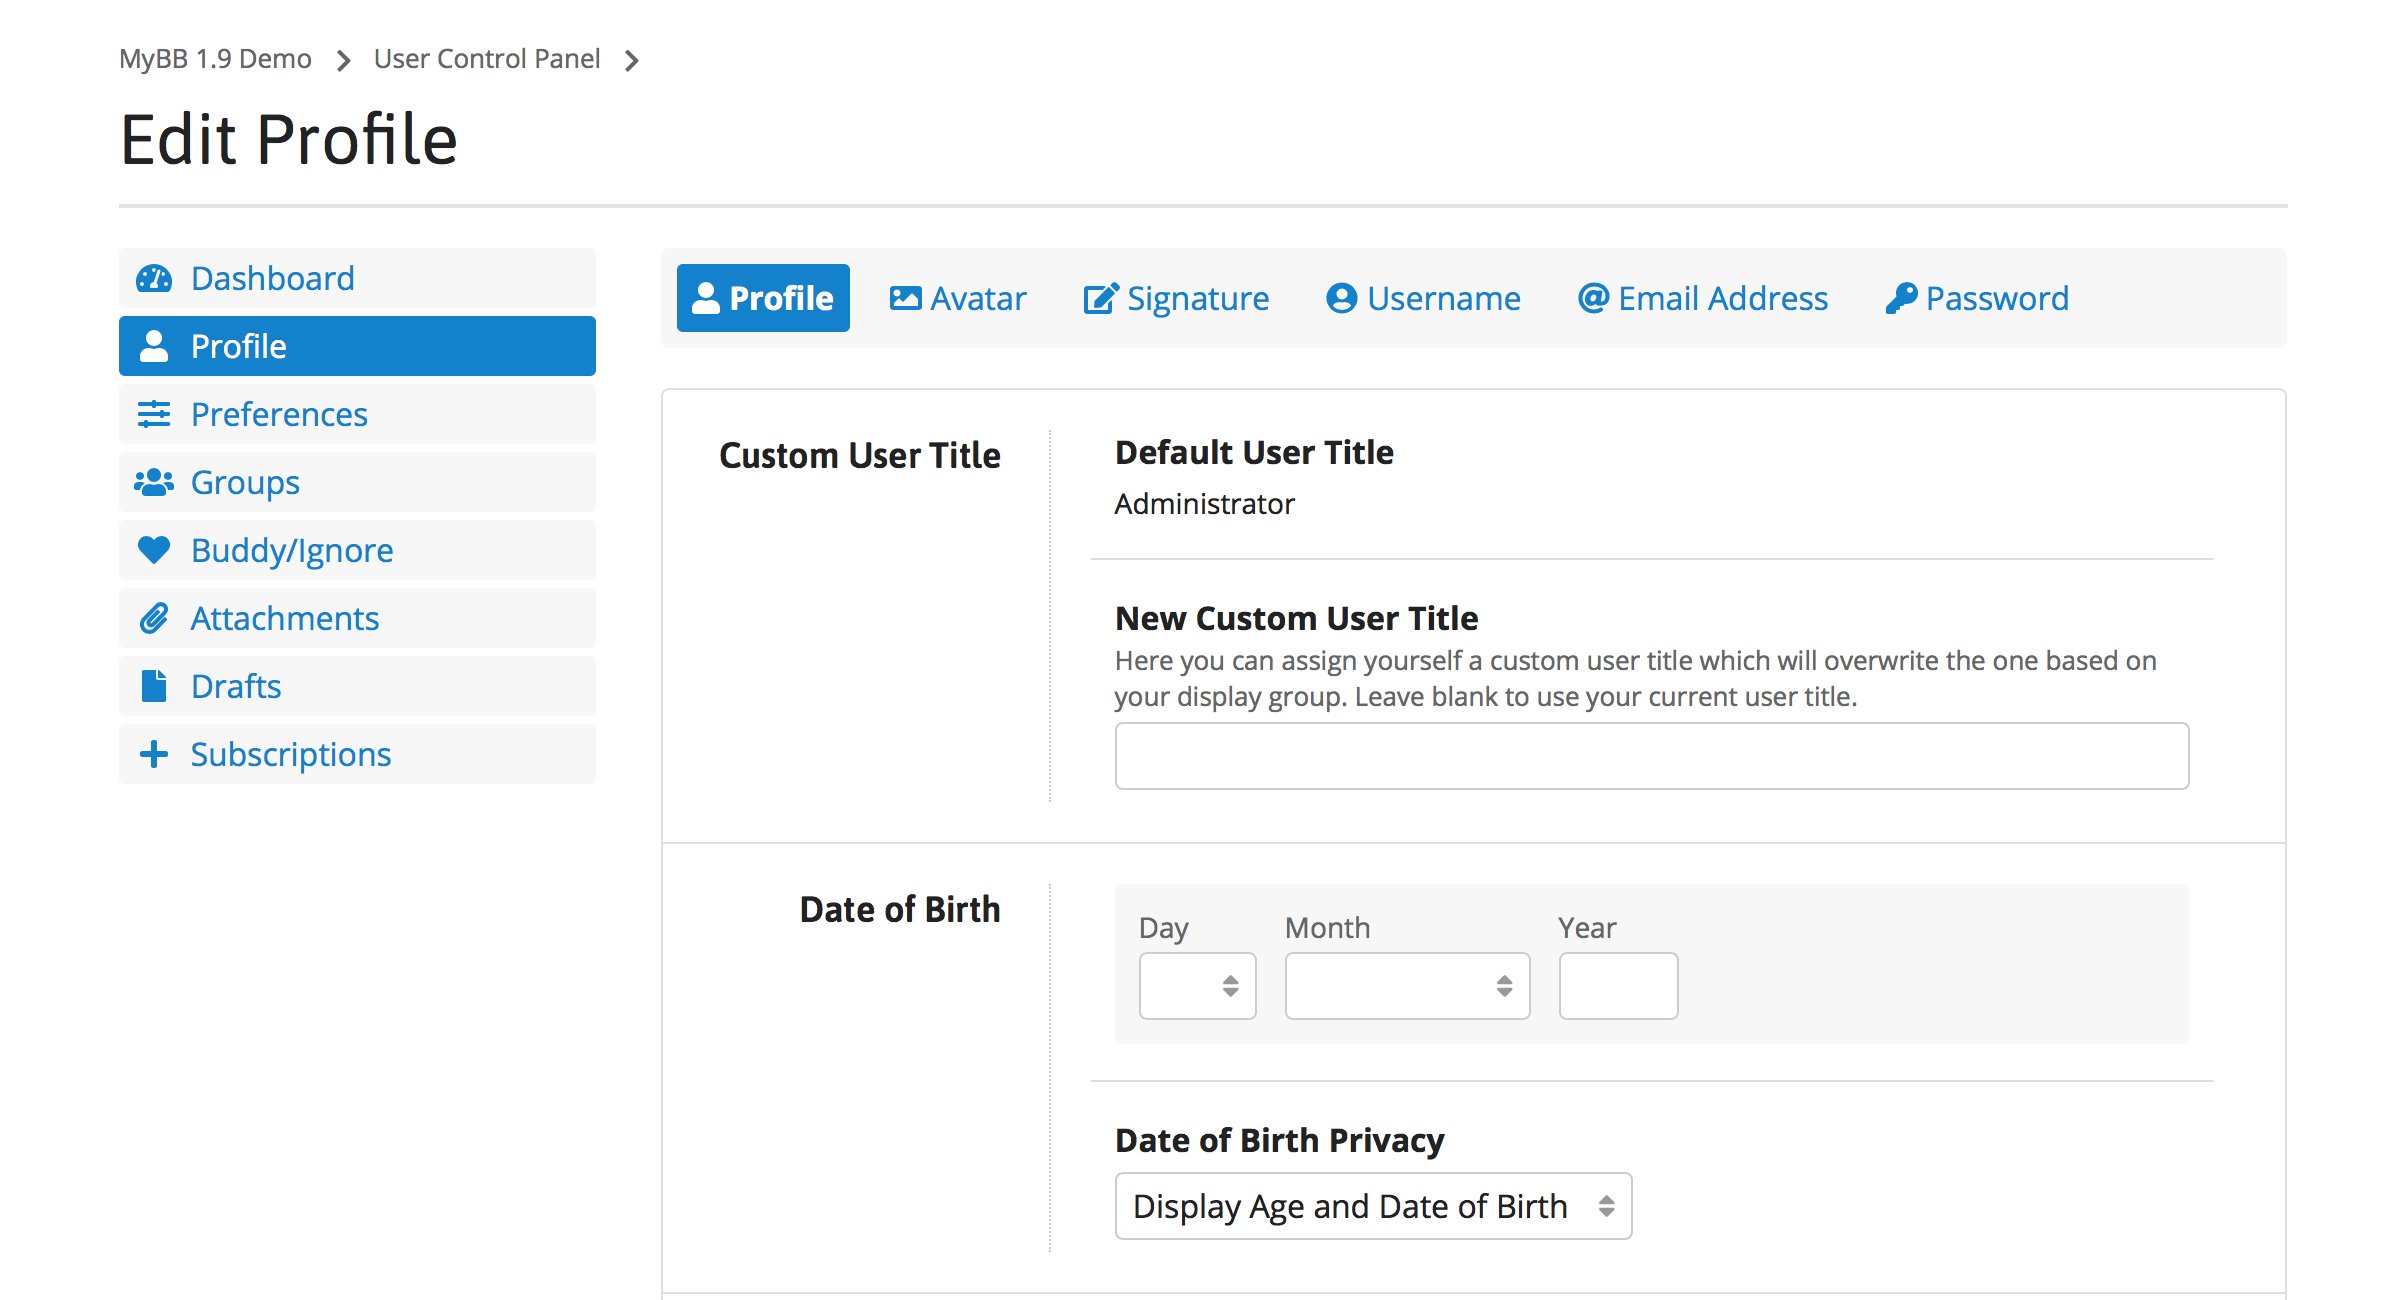The image size is (2404, 1300).
Task: Switch to the Signature tab
Action: [x=1176, y=298]
